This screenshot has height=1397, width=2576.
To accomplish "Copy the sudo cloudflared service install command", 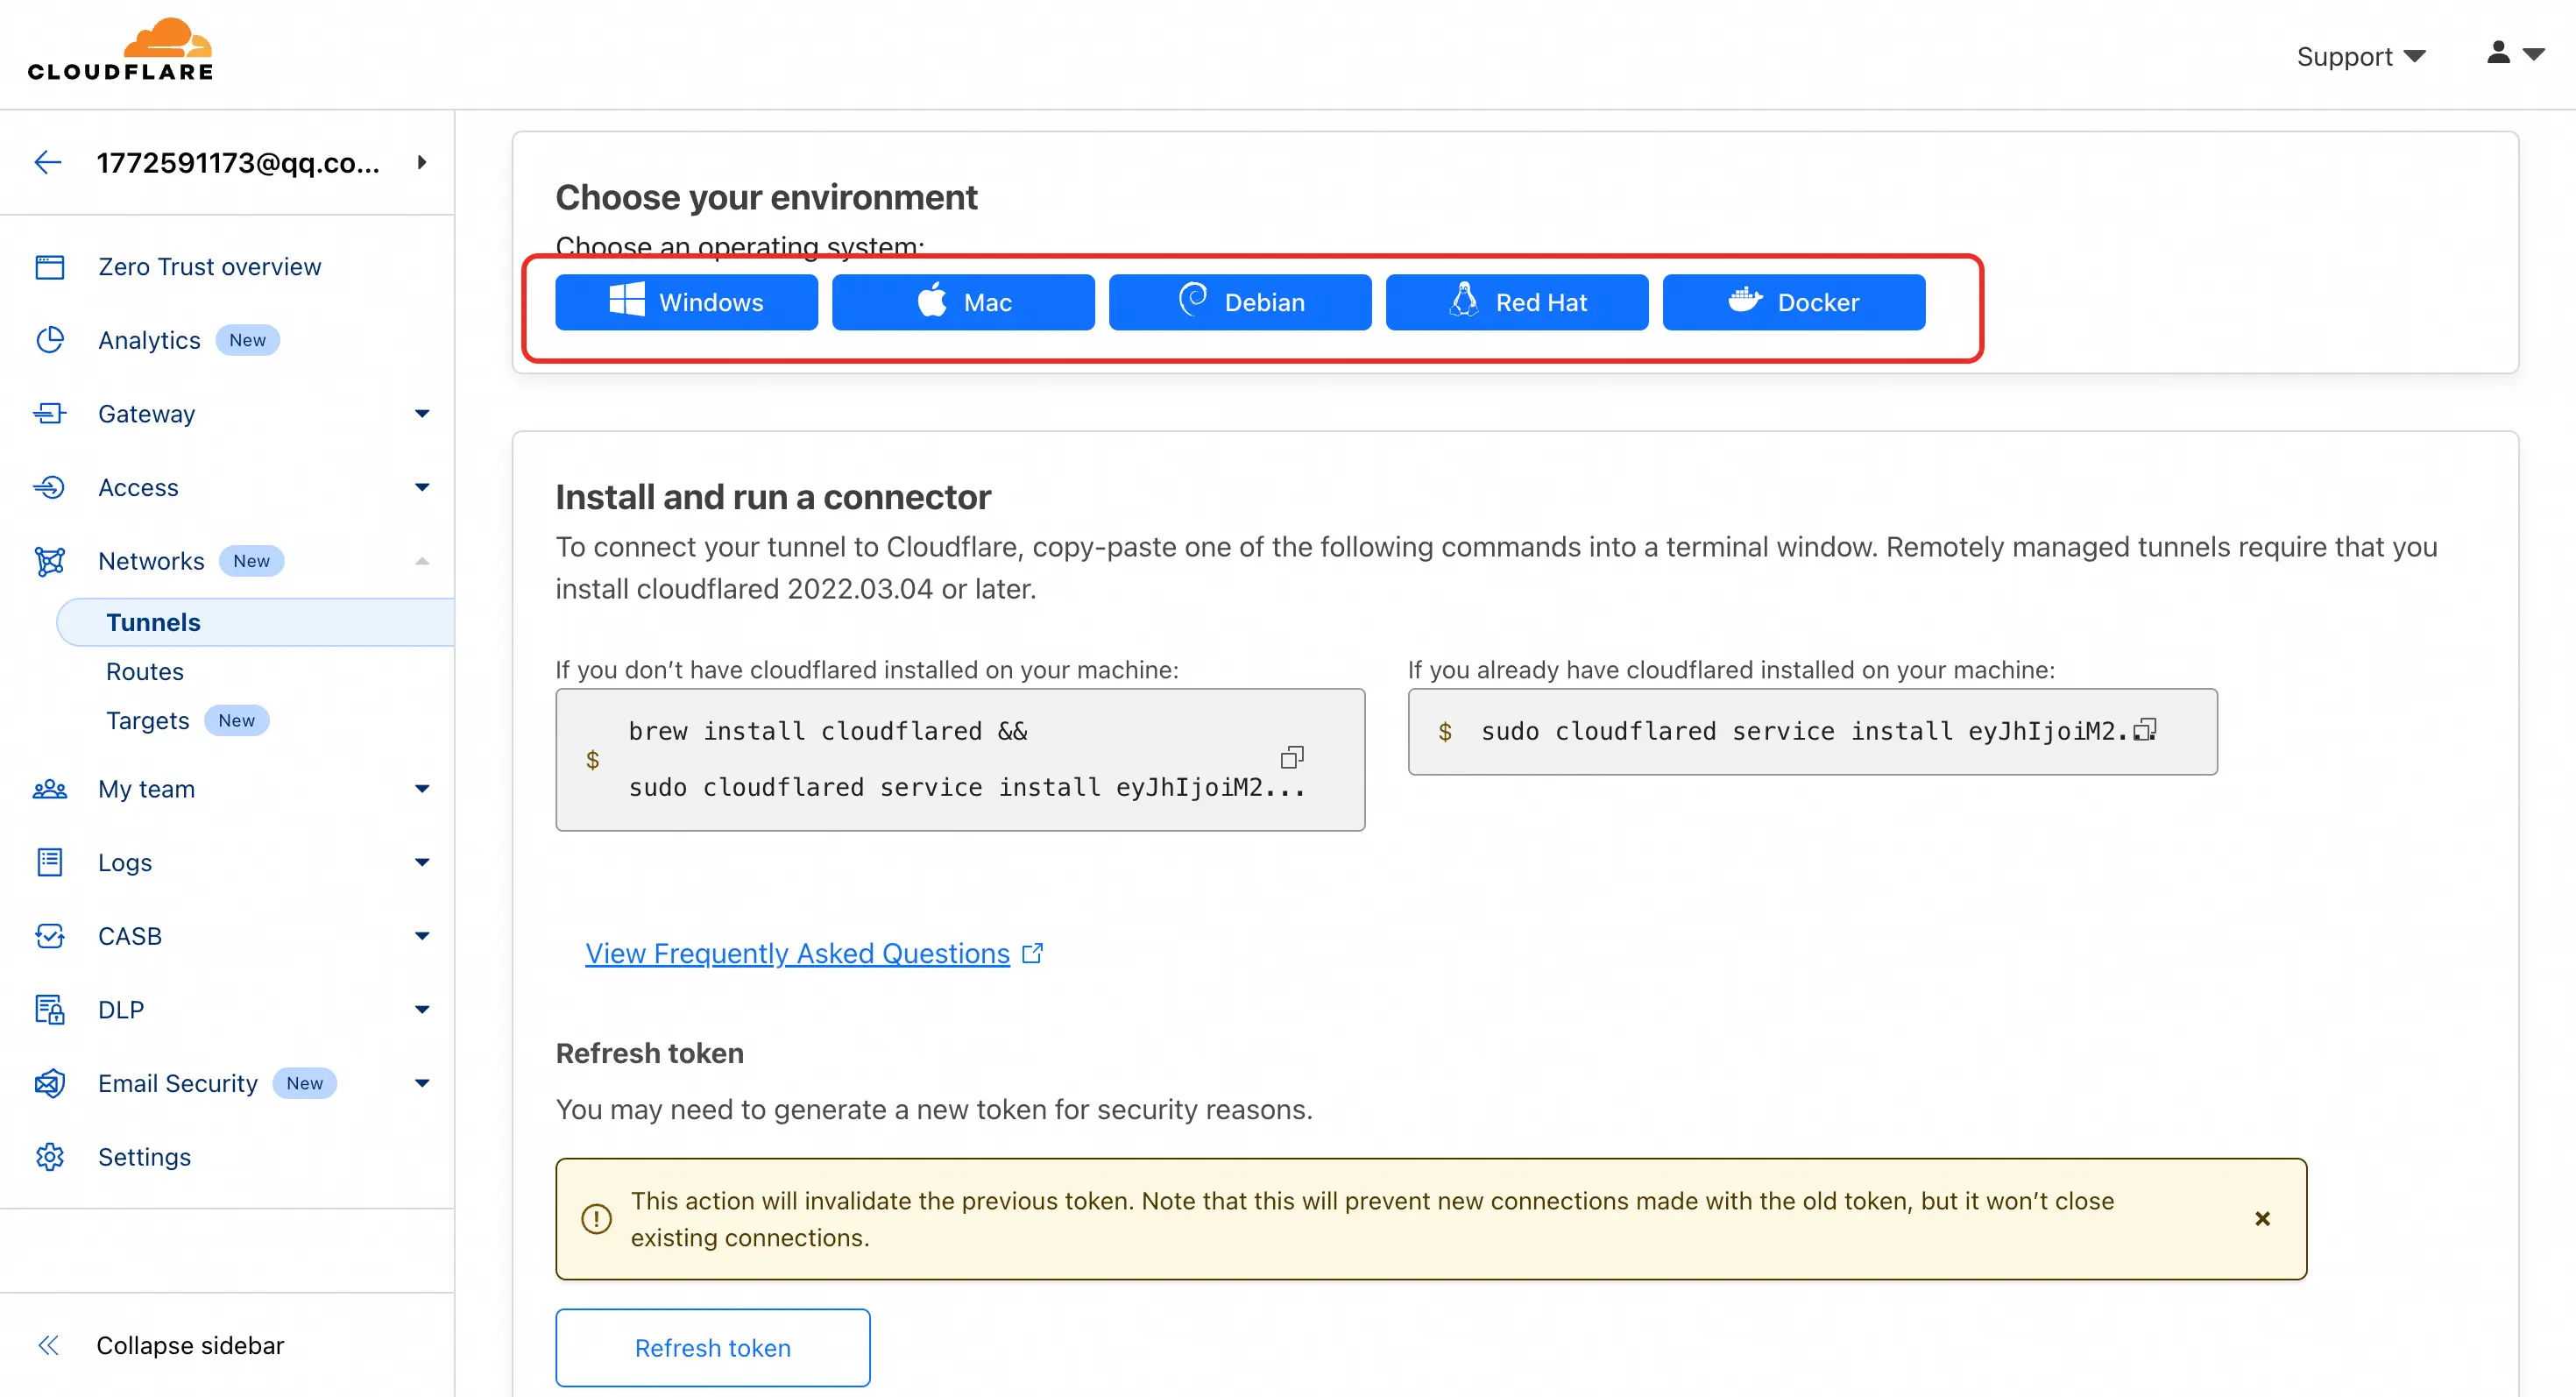I will coord(2145,731).
